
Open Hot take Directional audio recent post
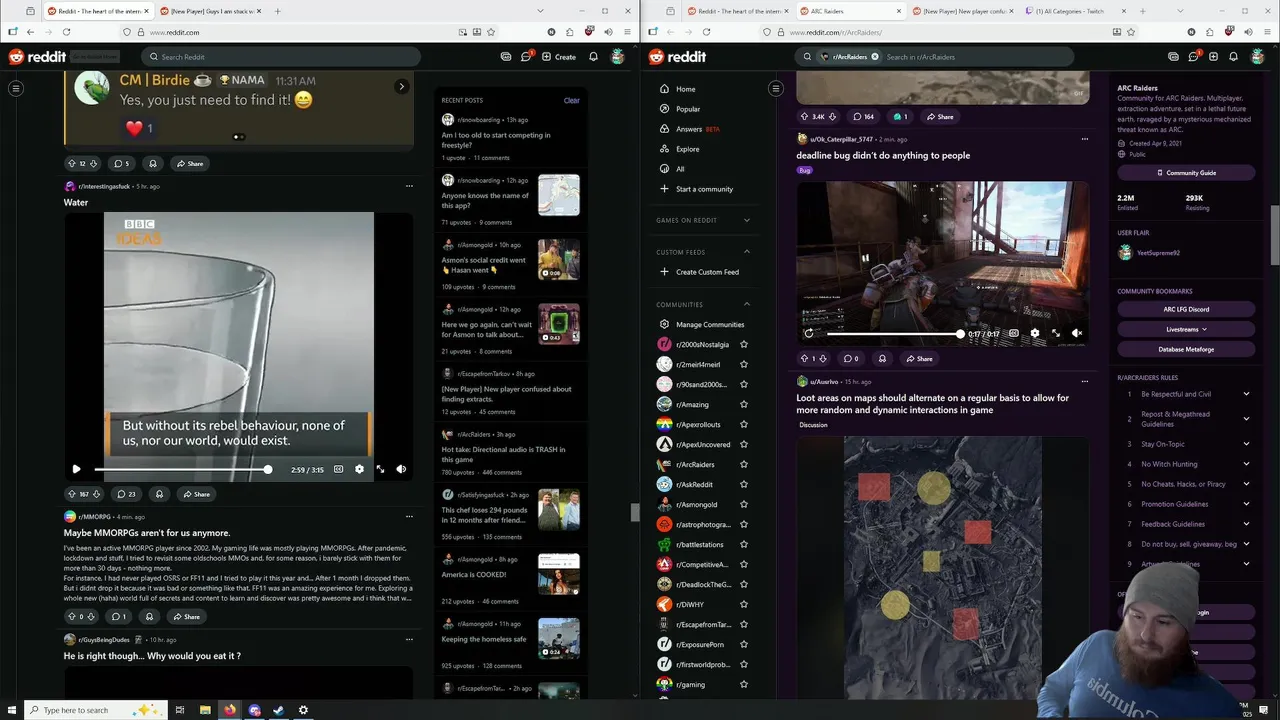(x=504, y=454)
